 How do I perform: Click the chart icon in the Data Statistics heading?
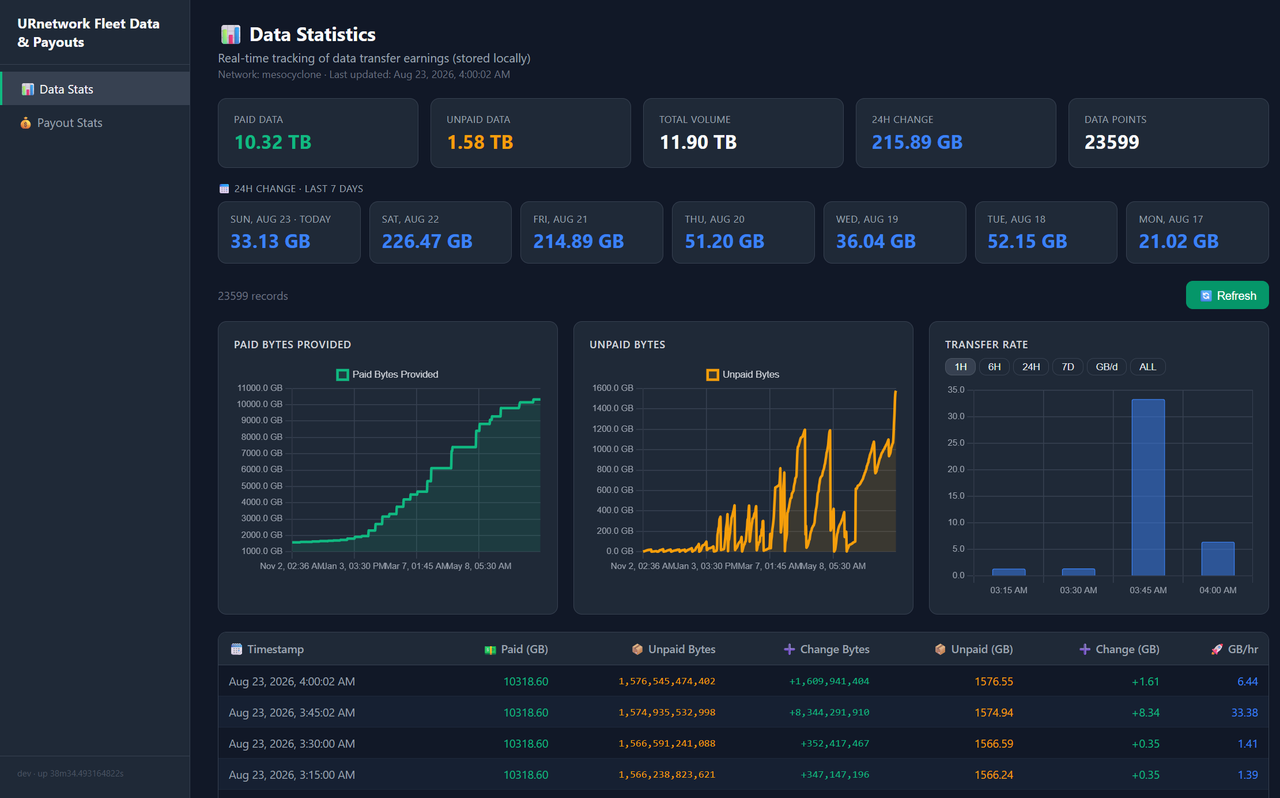point(230,35)
